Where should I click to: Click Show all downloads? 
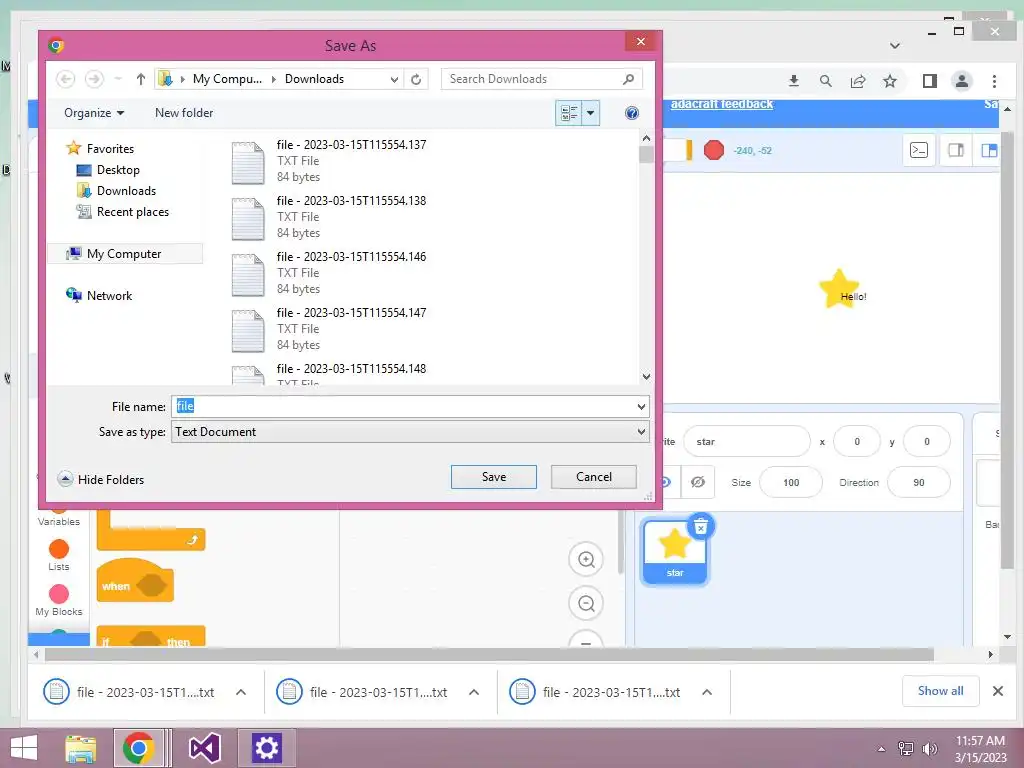tap(940, 691)
